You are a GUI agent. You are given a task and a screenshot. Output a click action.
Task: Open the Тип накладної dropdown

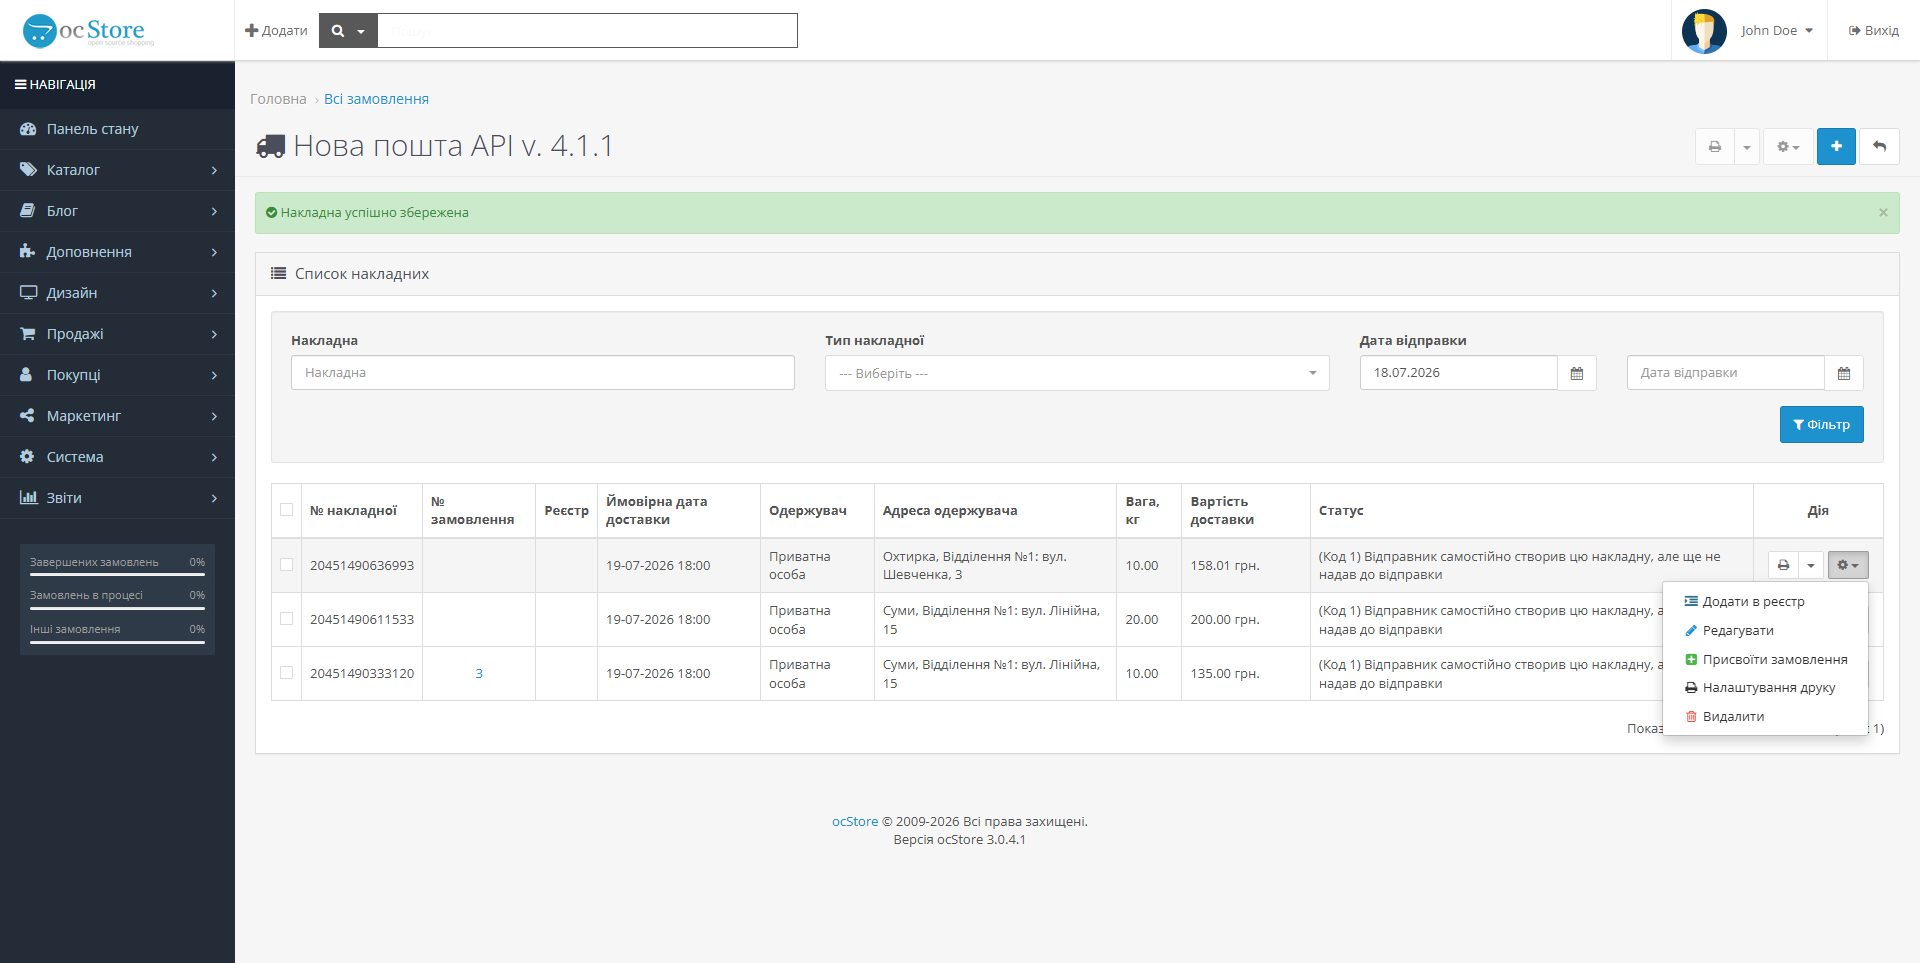(1077, 373)
